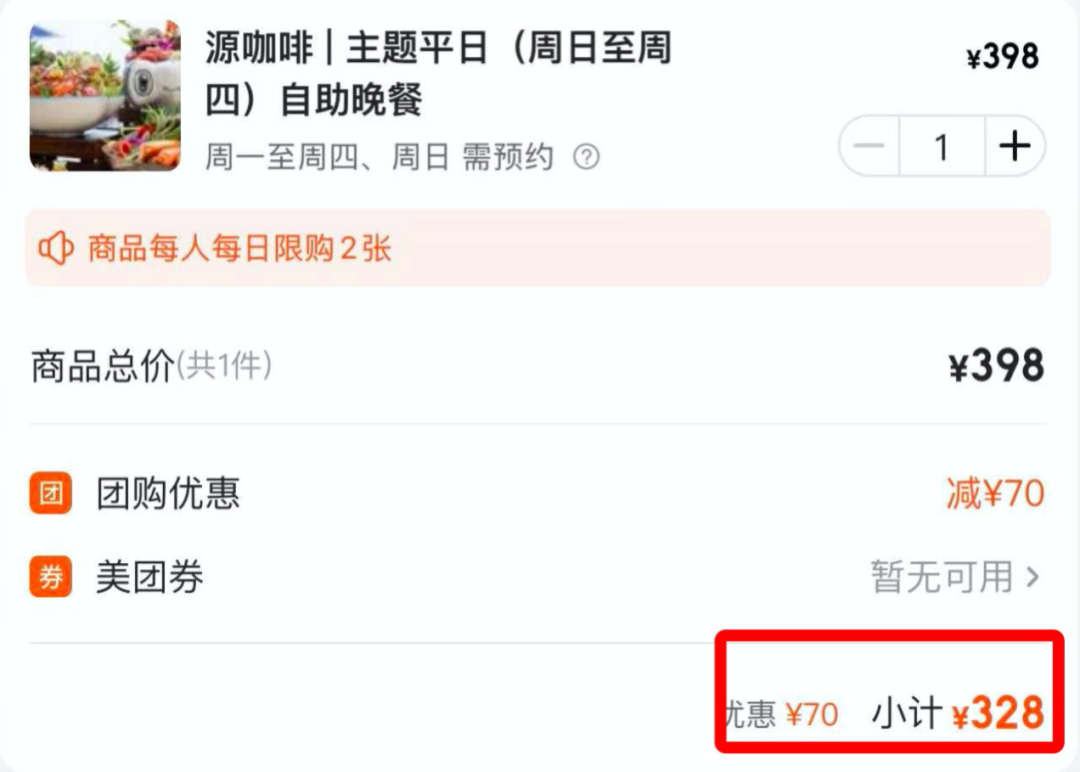Expand the 暂无可用 coupon chevron
Screen dimensions: 1080x772
click(1032, 576)
